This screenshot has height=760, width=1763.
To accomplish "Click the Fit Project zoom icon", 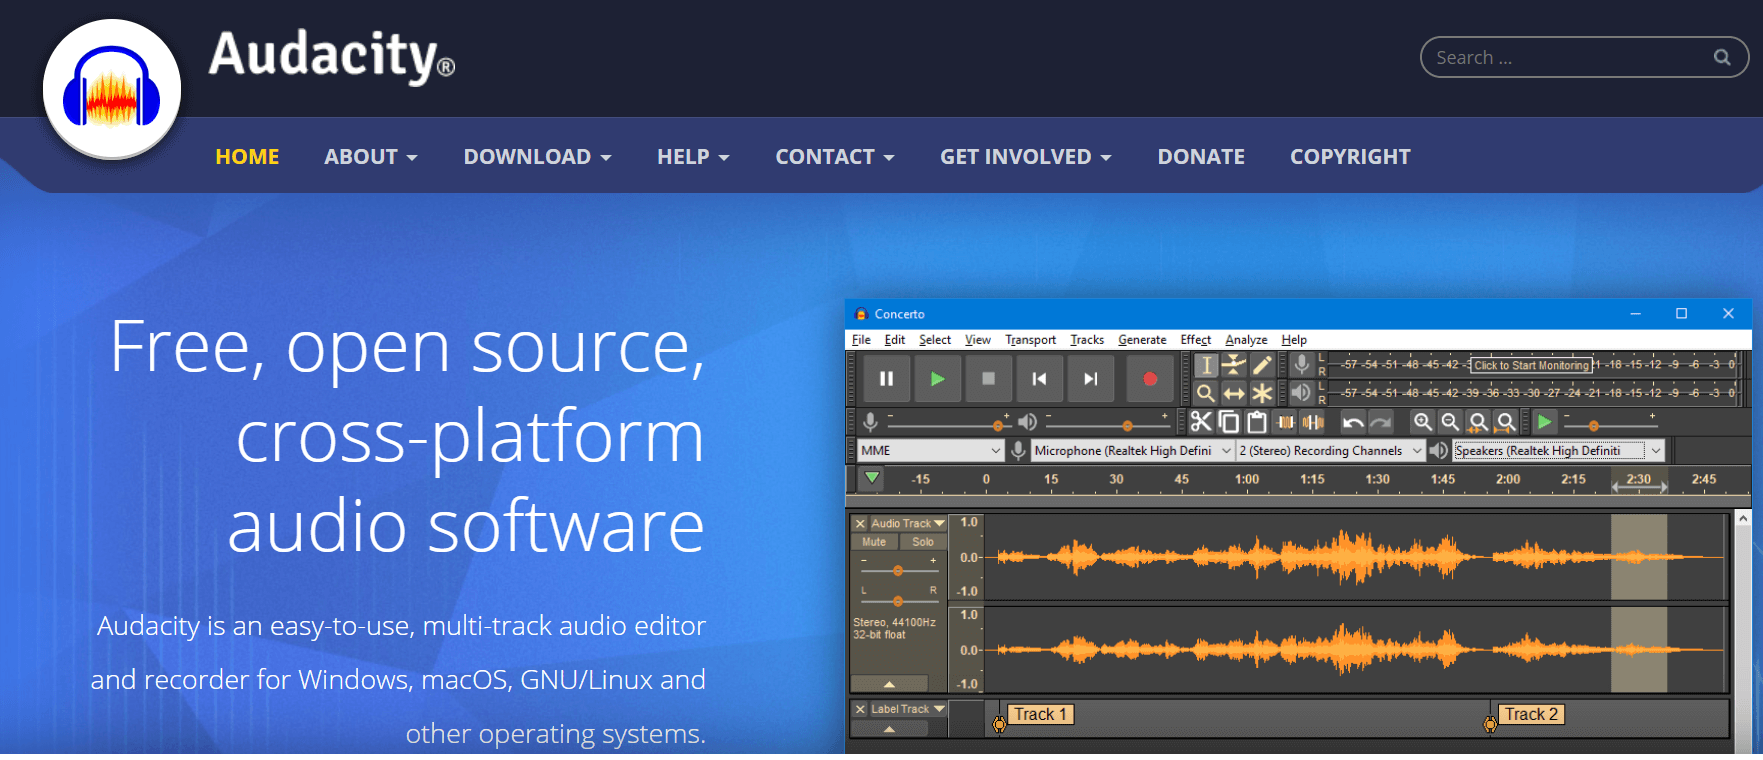I will pos(1506,422).
